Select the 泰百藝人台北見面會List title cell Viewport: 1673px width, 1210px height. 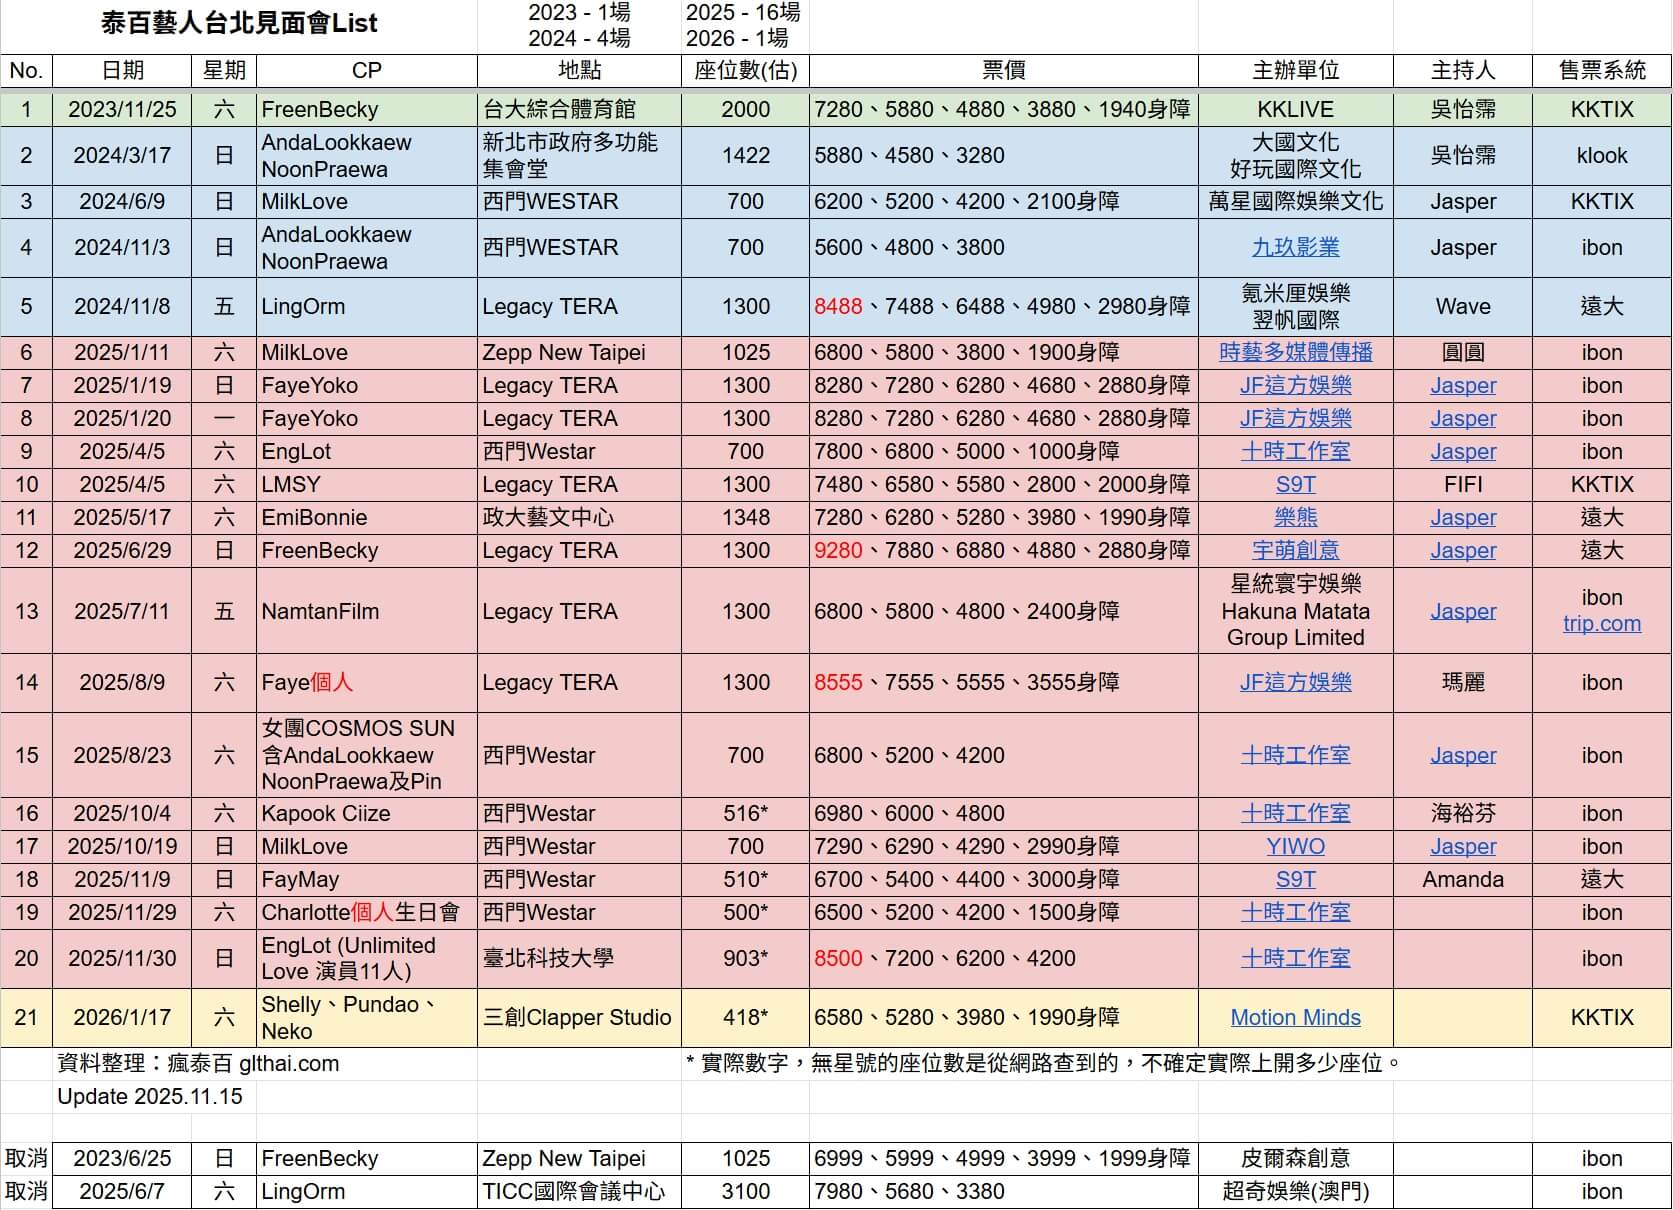(x=239, y=25)
